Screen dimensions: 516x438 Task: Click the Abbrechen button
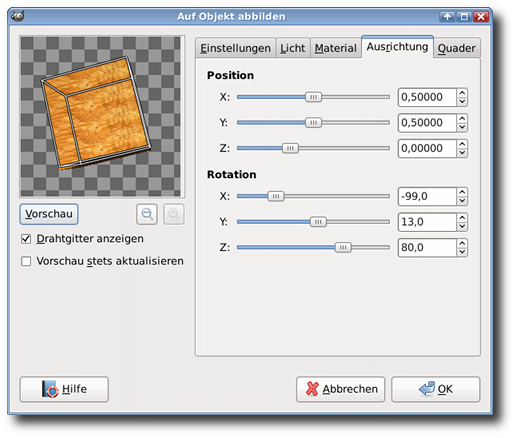click(x=341, y=389)
